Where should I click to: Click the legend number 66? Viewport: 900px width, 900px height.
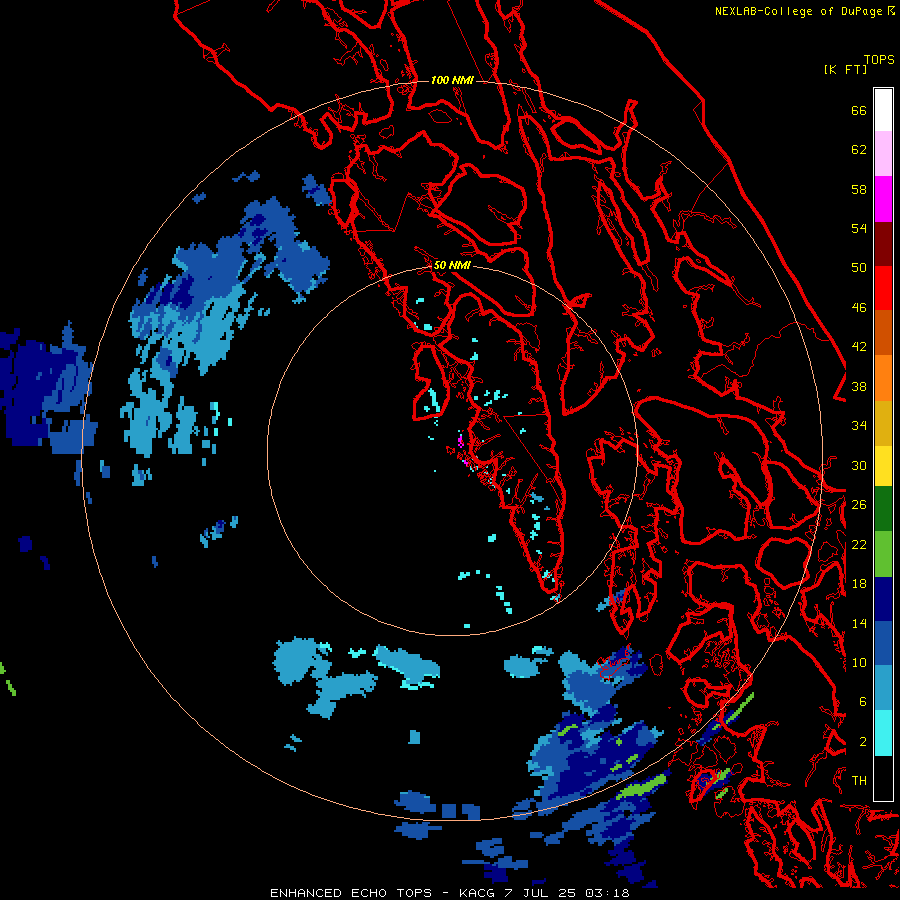[x=859, y=111]
